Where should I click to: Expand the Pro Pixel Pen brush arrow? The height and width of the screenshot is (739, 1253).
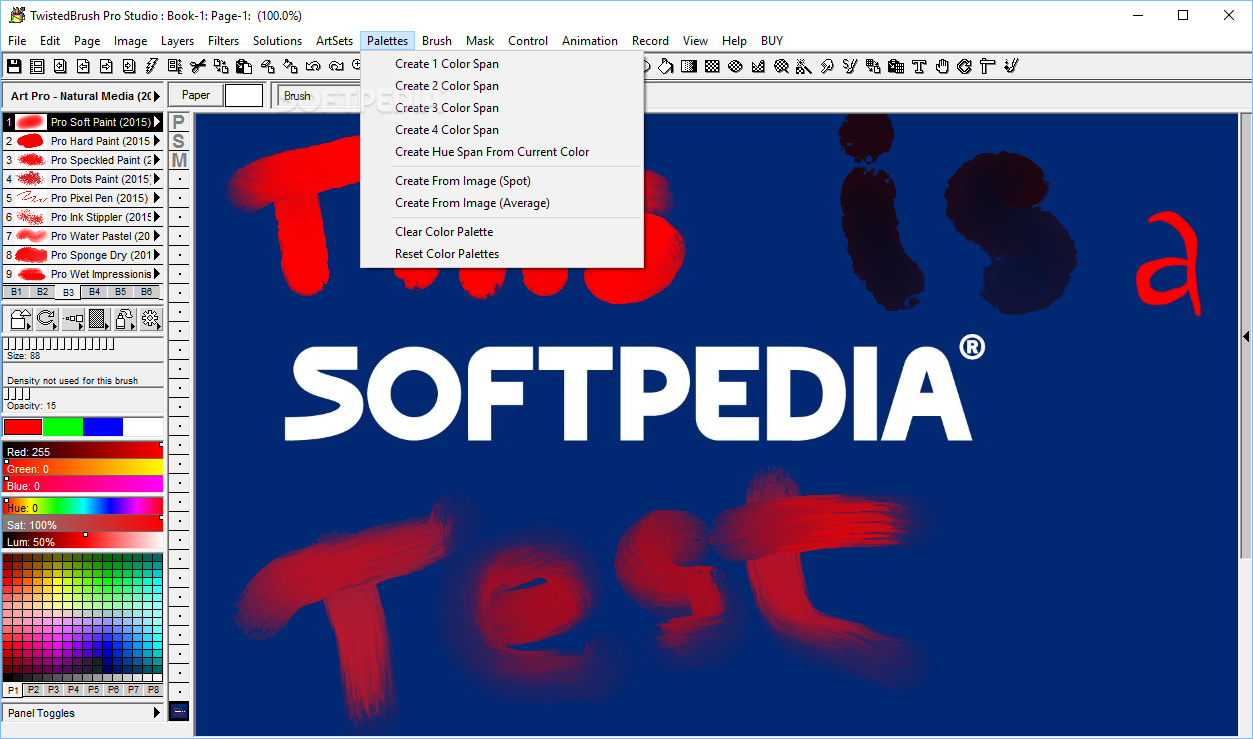[157, 198]
